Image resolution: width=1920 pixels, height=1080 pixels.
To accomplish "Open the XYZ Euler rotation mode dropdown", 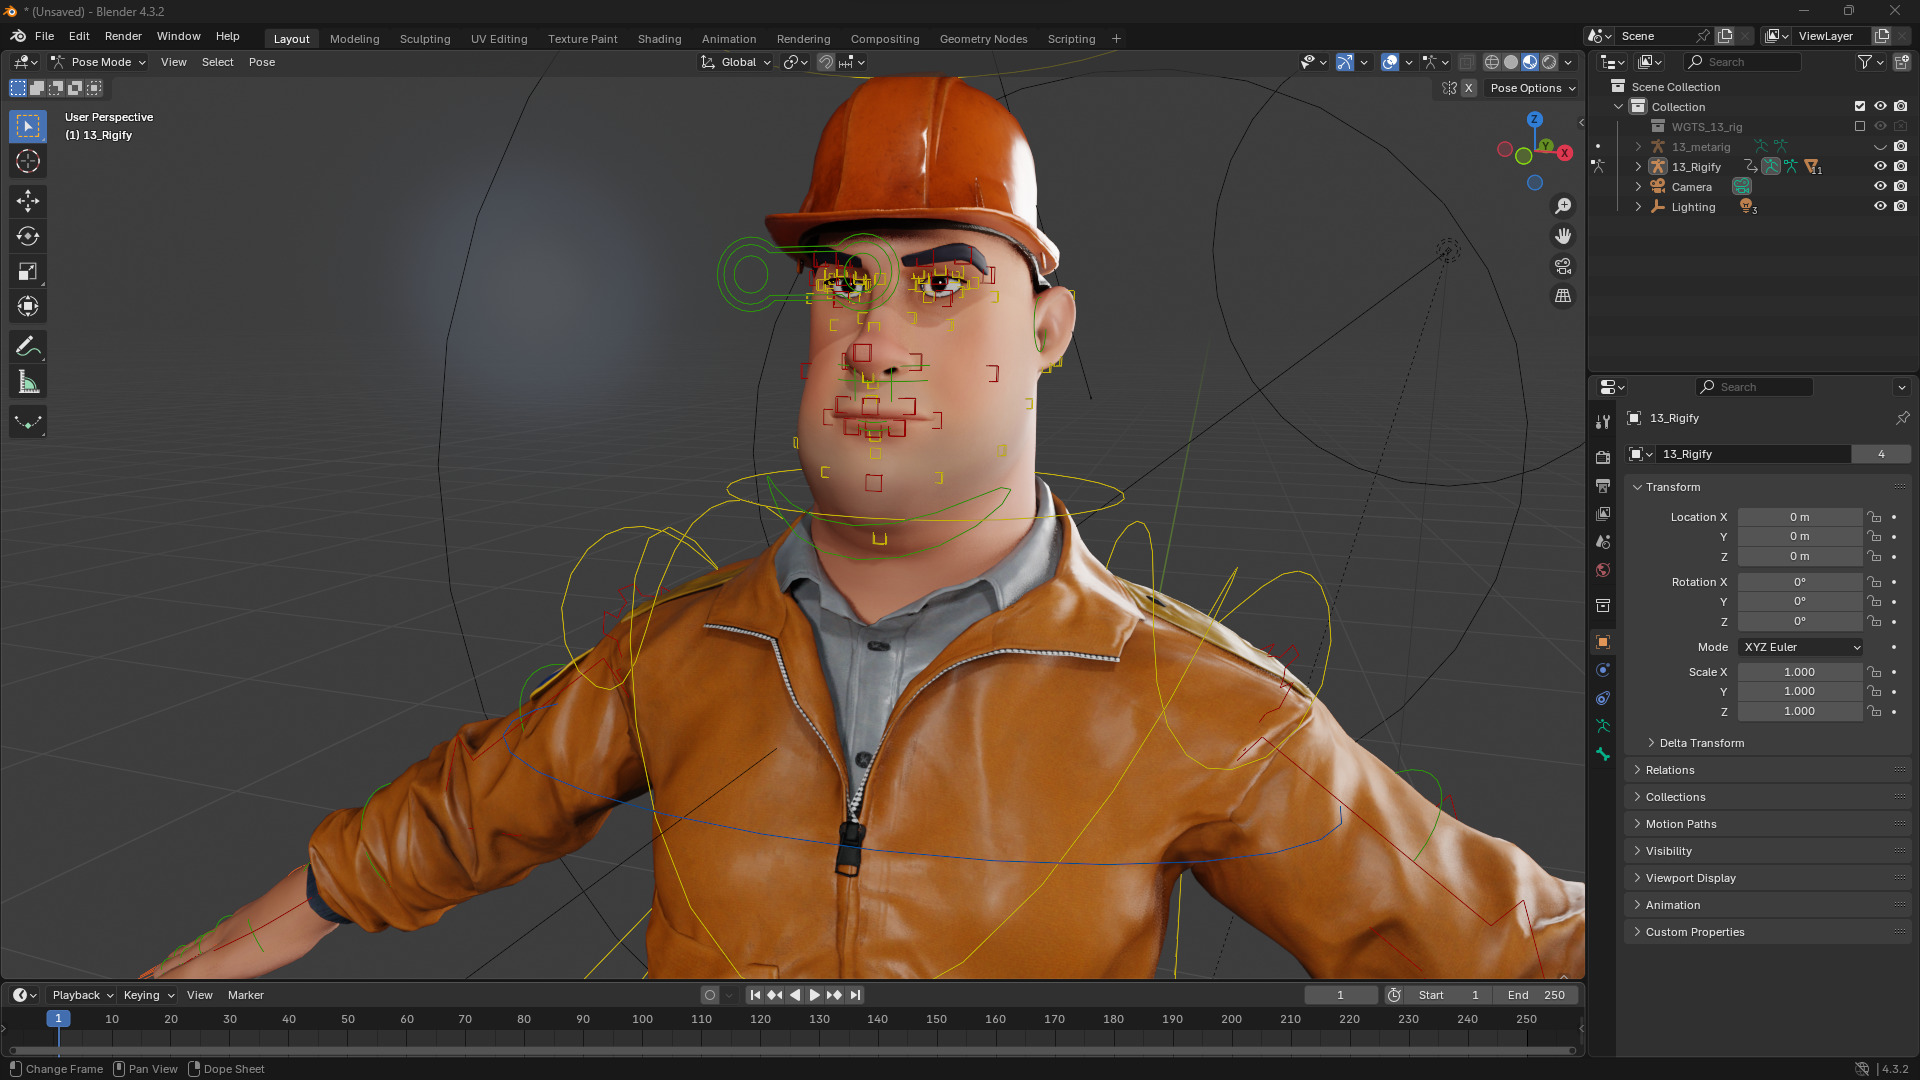I will pyautogui.click(x=1801, y=647).
